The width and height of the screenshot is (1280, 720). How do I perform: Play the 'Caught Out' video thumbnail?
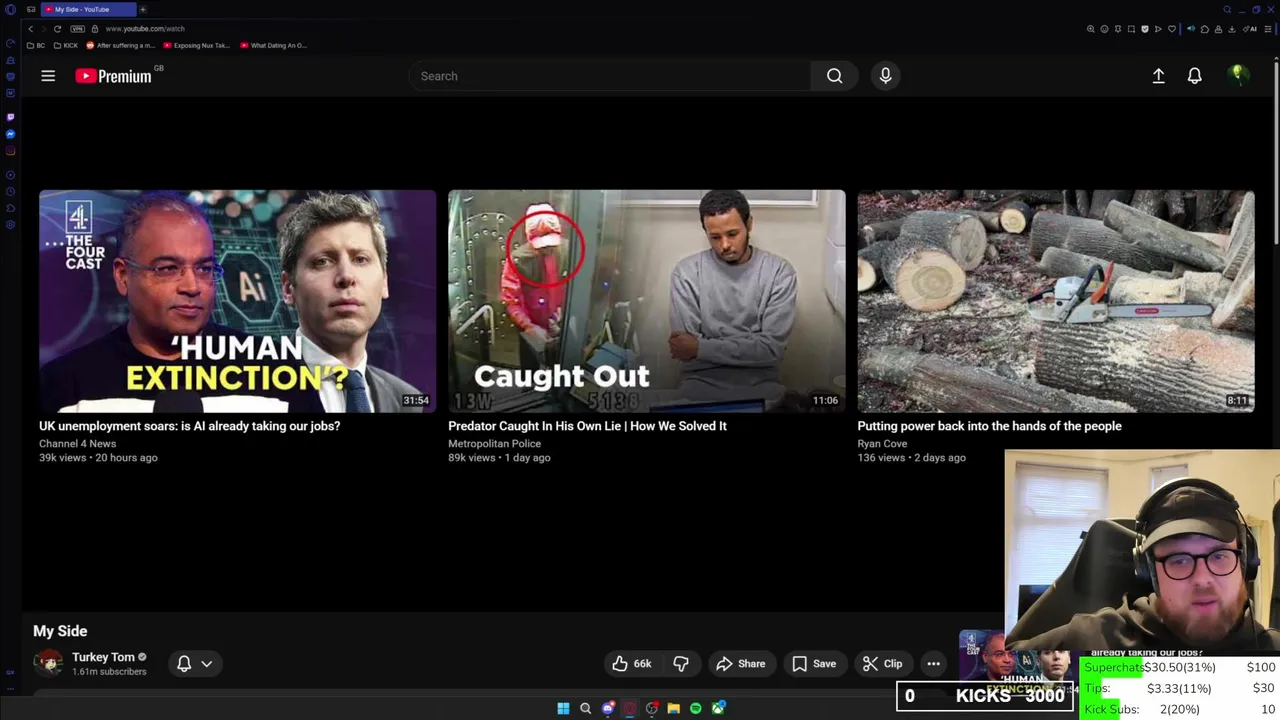point(646,301)
